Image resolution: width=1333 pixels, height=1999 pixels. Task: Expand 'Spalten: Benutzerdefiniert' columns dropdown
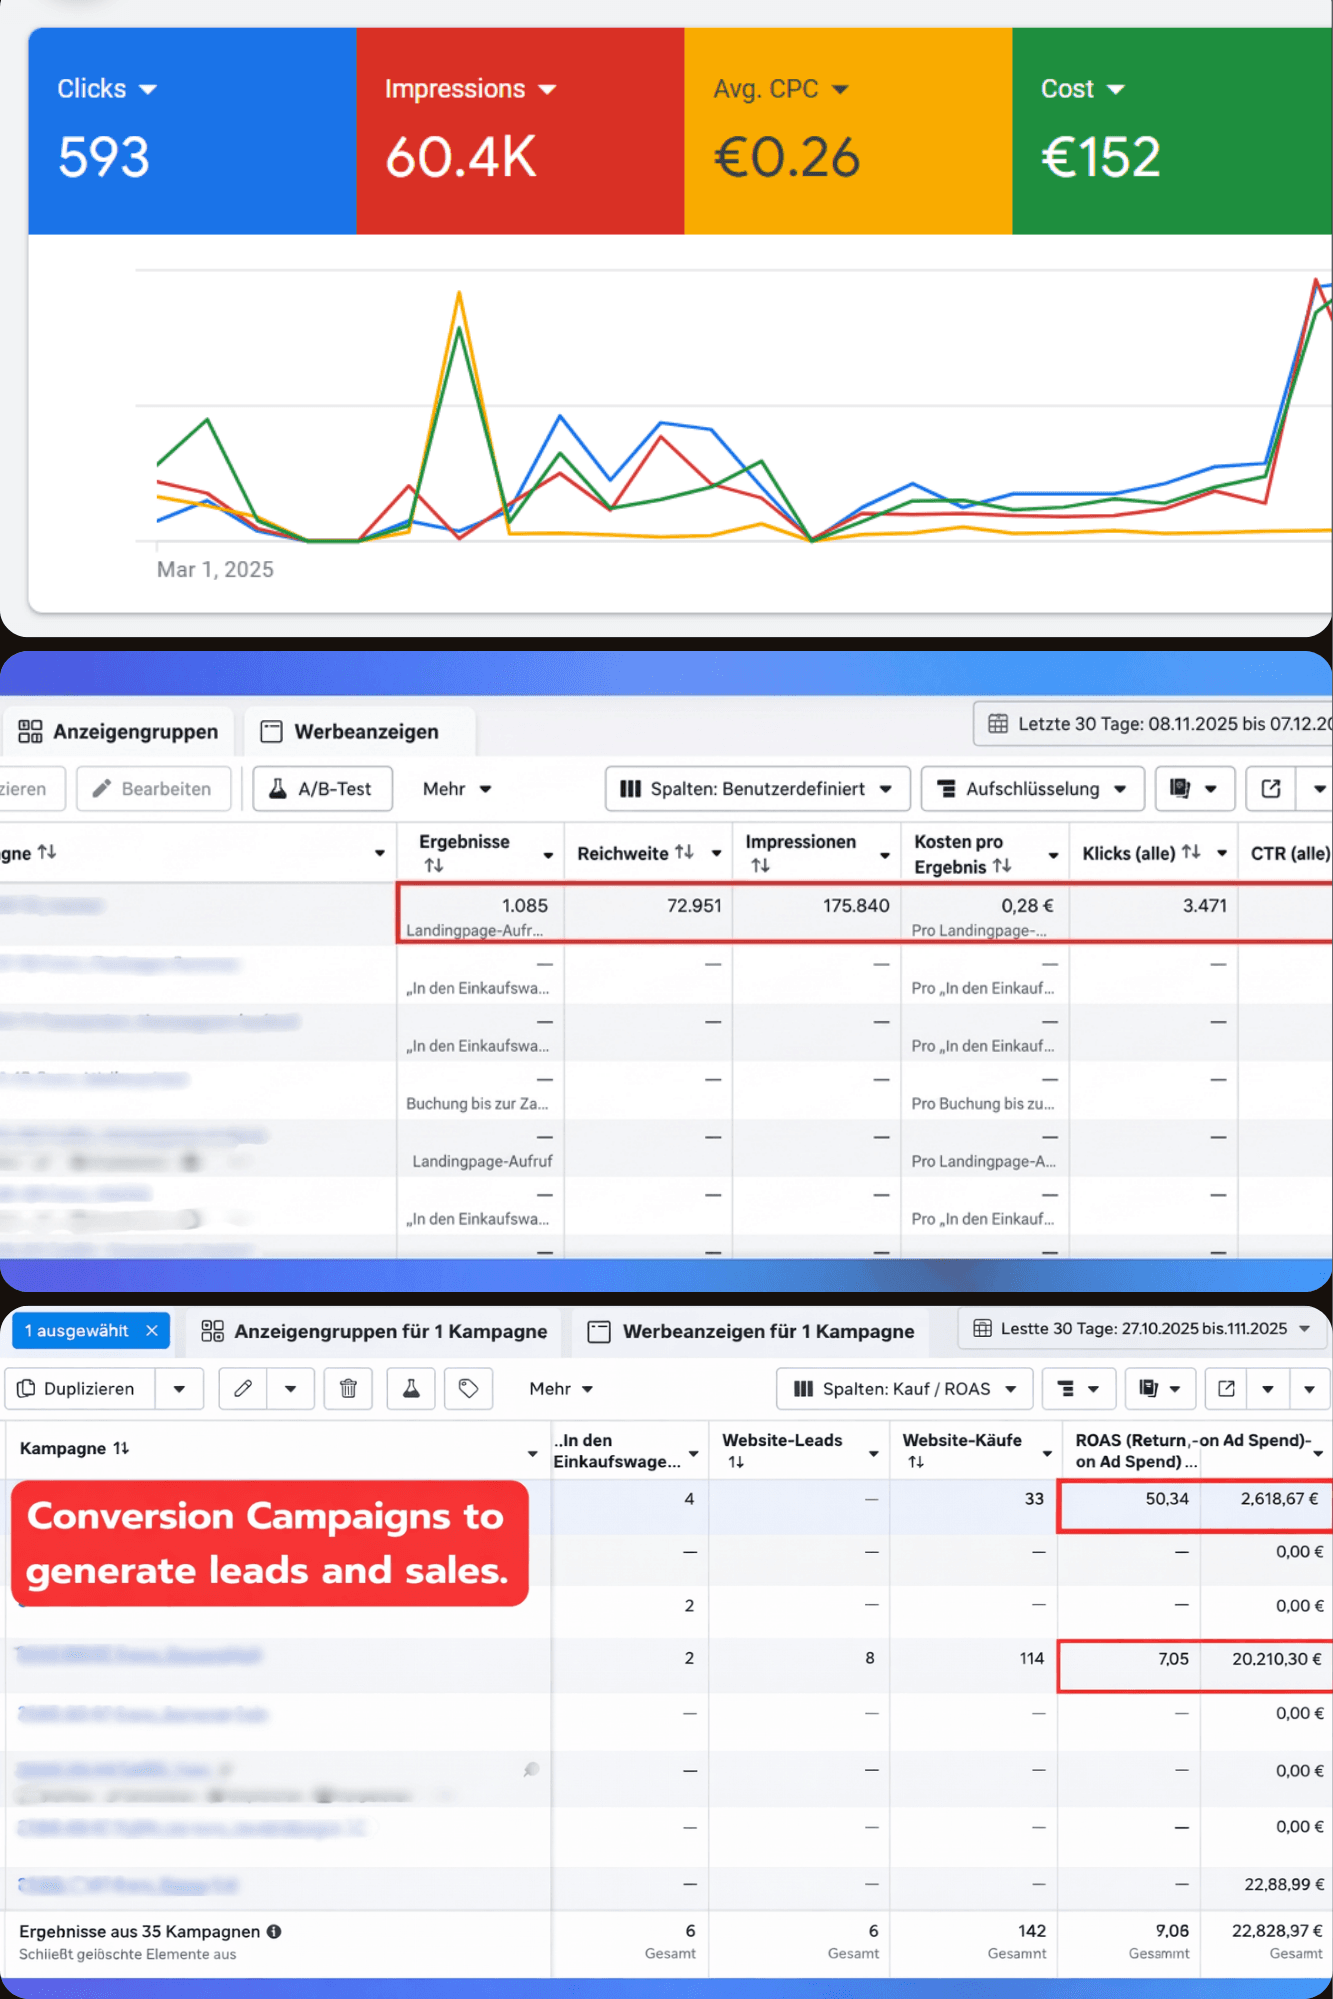(x=757, y=789)
